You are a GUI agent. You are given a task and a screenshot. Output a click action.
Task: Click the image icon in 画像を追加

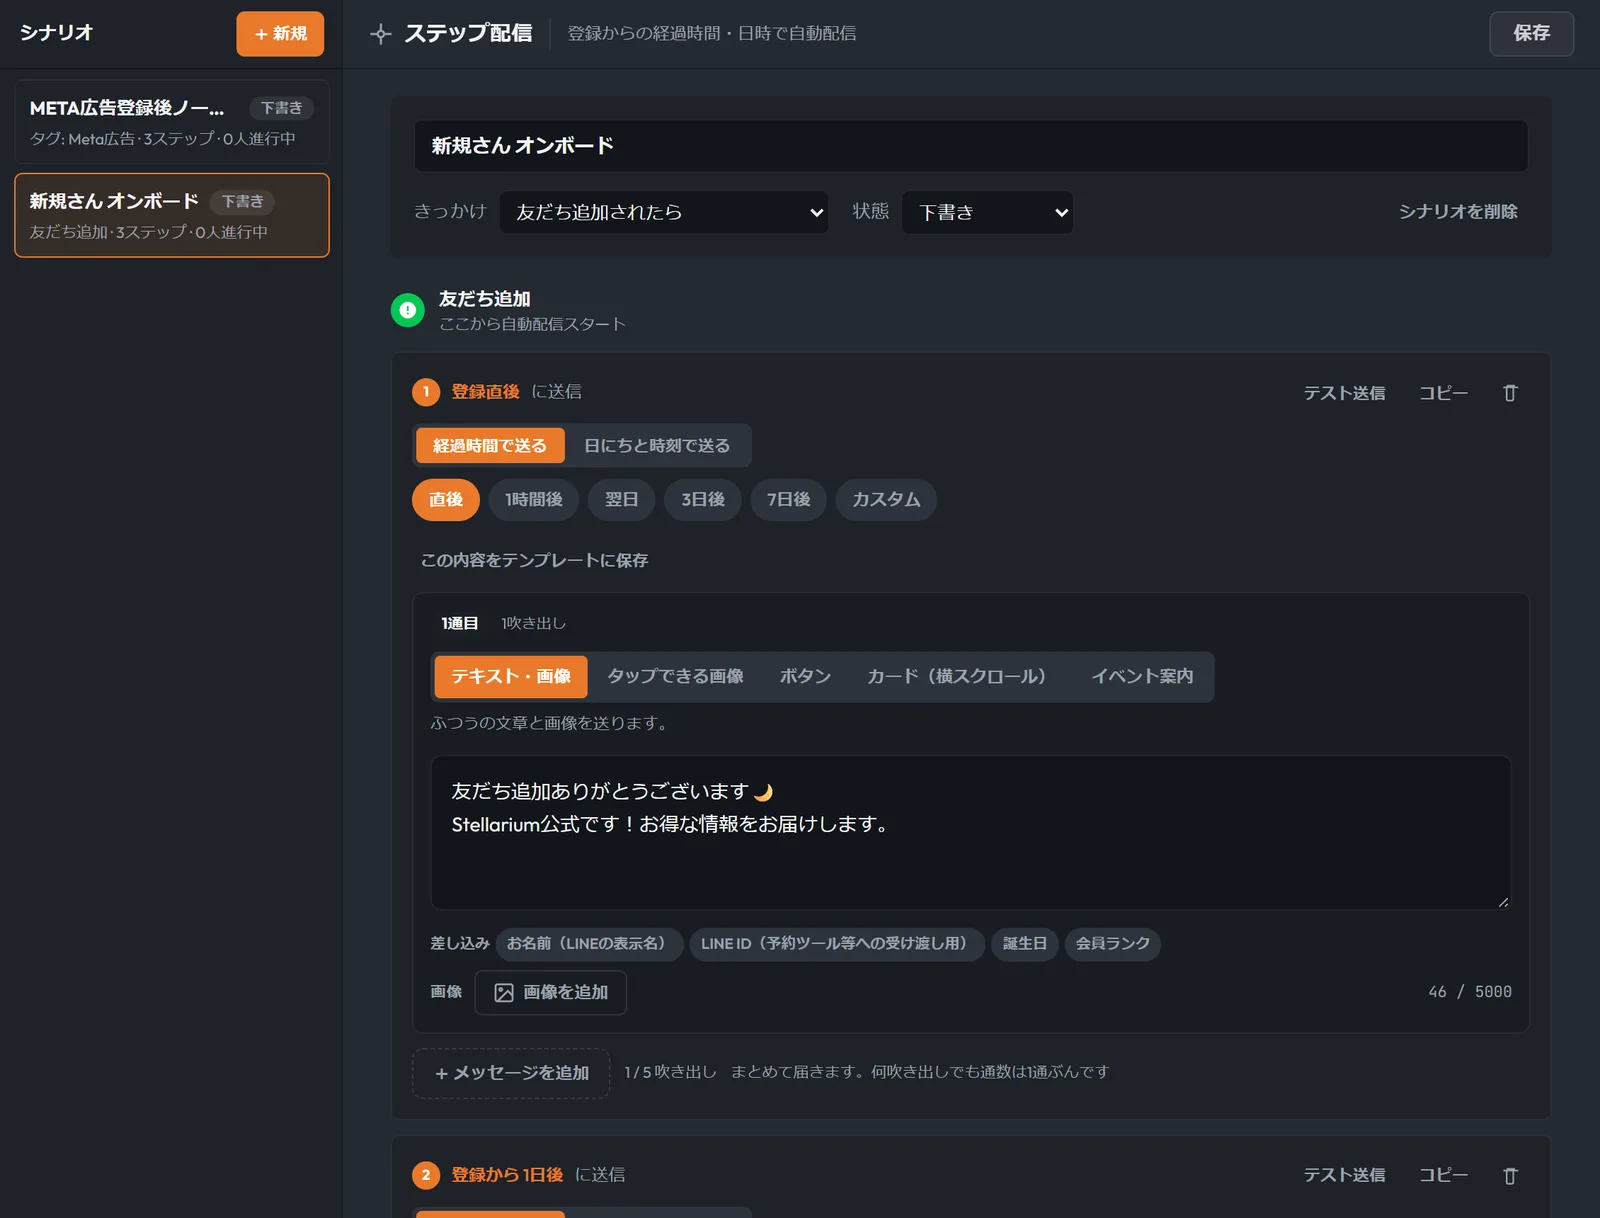click(504, 992)
